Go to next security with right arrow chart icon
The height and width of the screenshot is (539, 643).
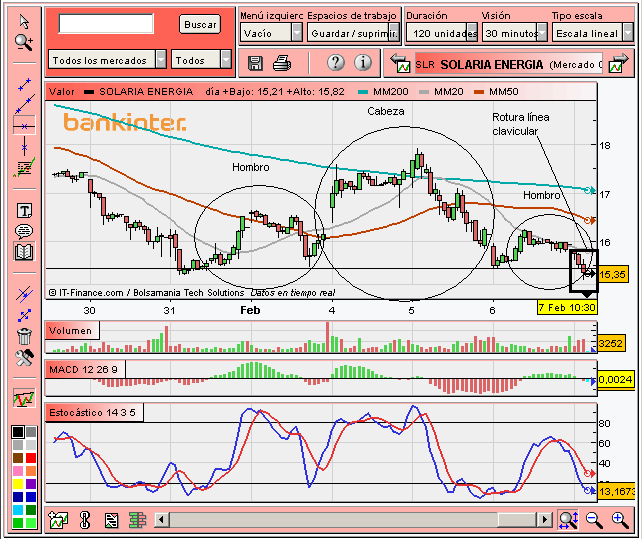(619, 63)
